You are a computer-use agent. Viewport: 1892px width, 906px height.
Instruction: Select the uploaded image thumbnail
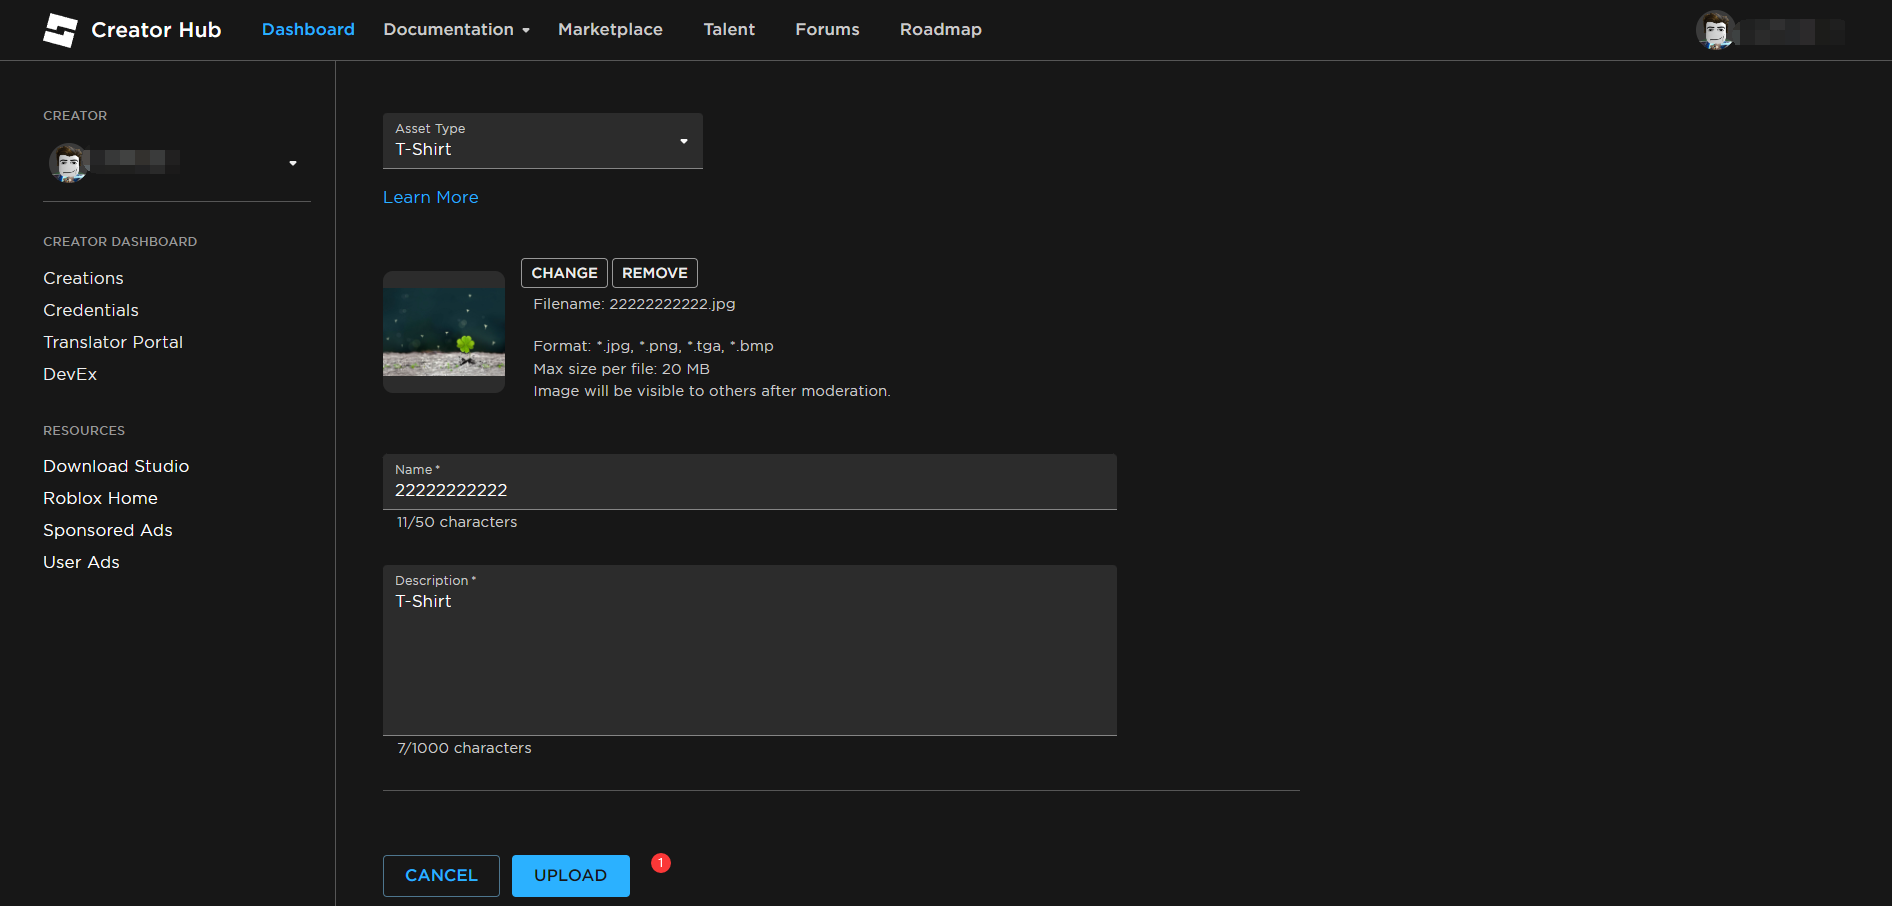pos(444,332)
